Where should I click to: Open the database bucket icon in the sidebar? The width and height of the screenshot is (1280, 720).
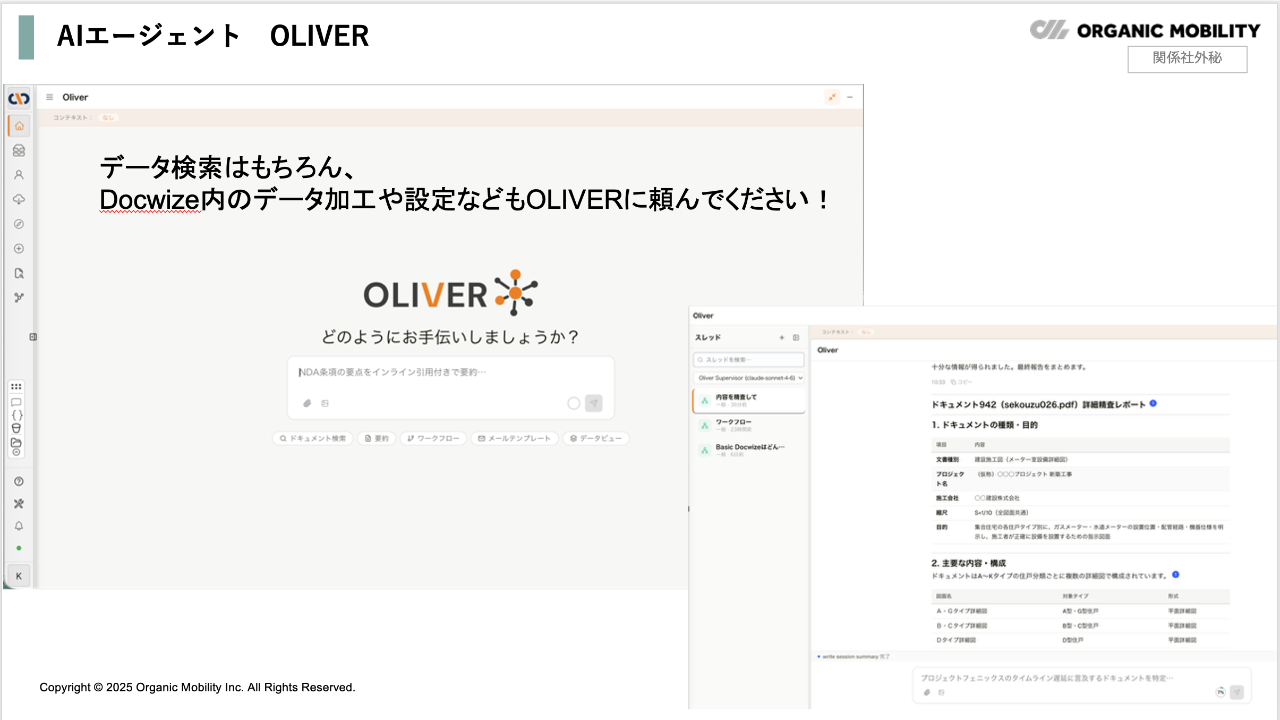point(16,428)
